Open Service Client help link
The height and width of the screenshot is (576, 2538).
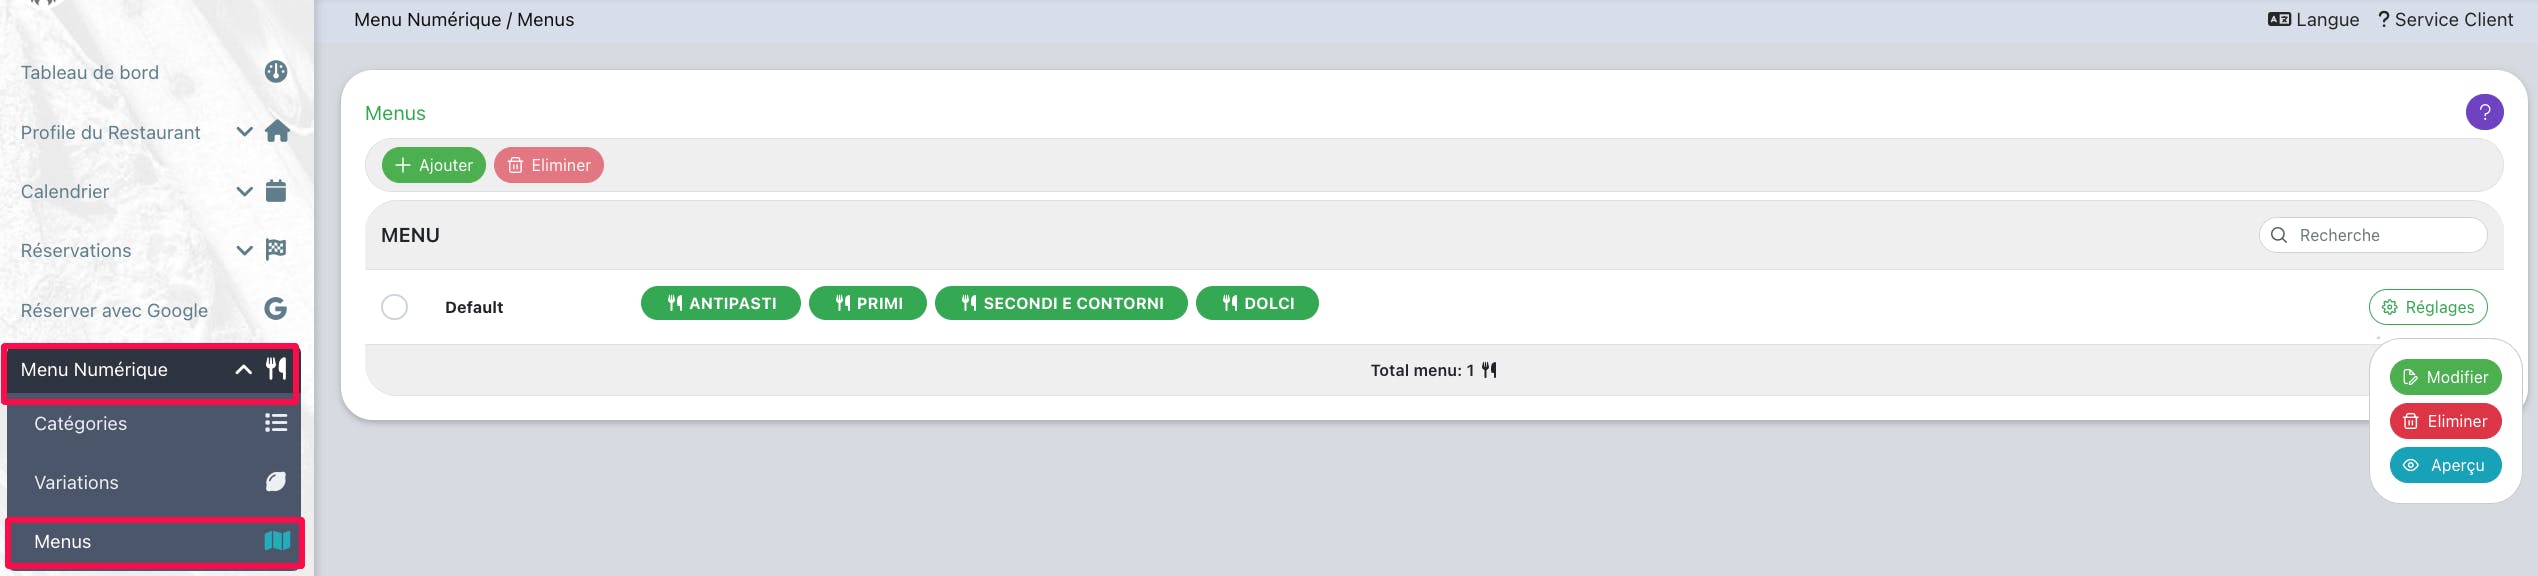click(2445, 20)
